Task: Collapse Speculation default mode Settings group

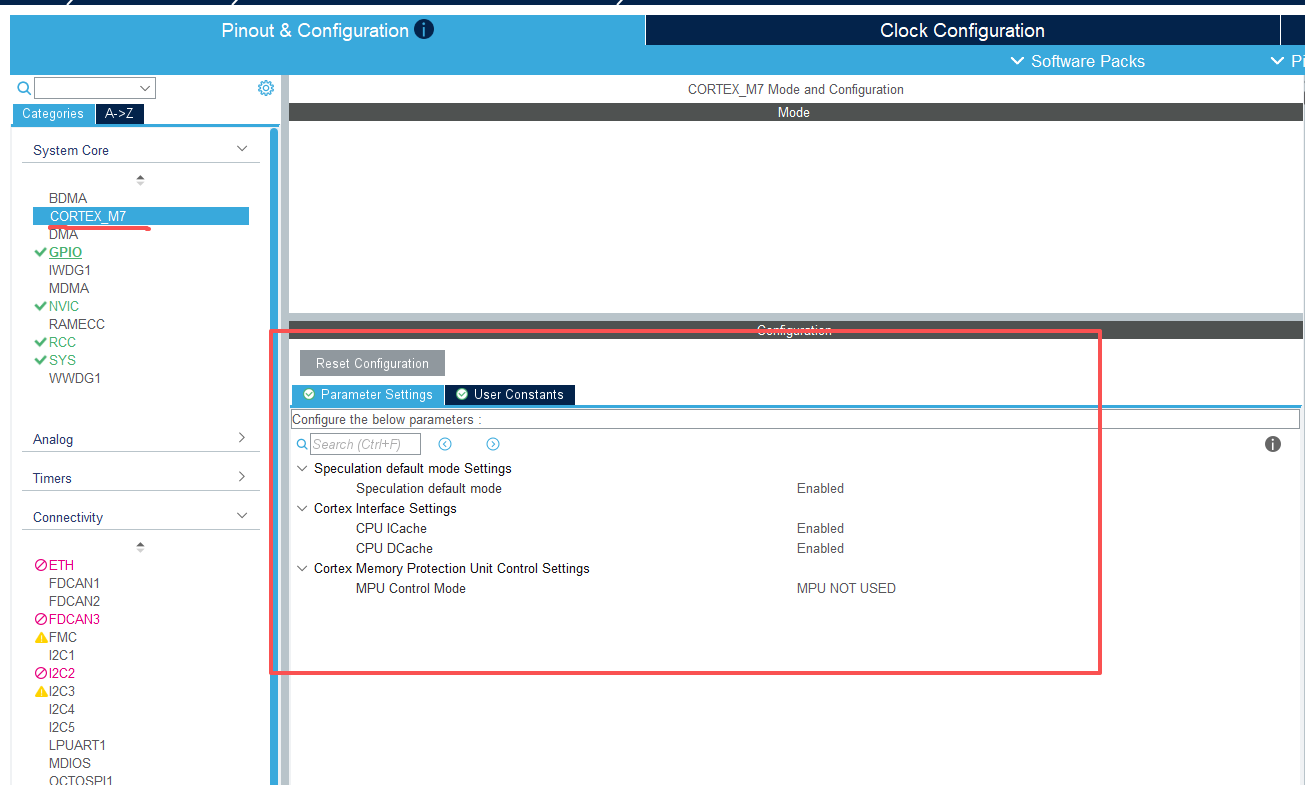Action: tap(303, 468)
